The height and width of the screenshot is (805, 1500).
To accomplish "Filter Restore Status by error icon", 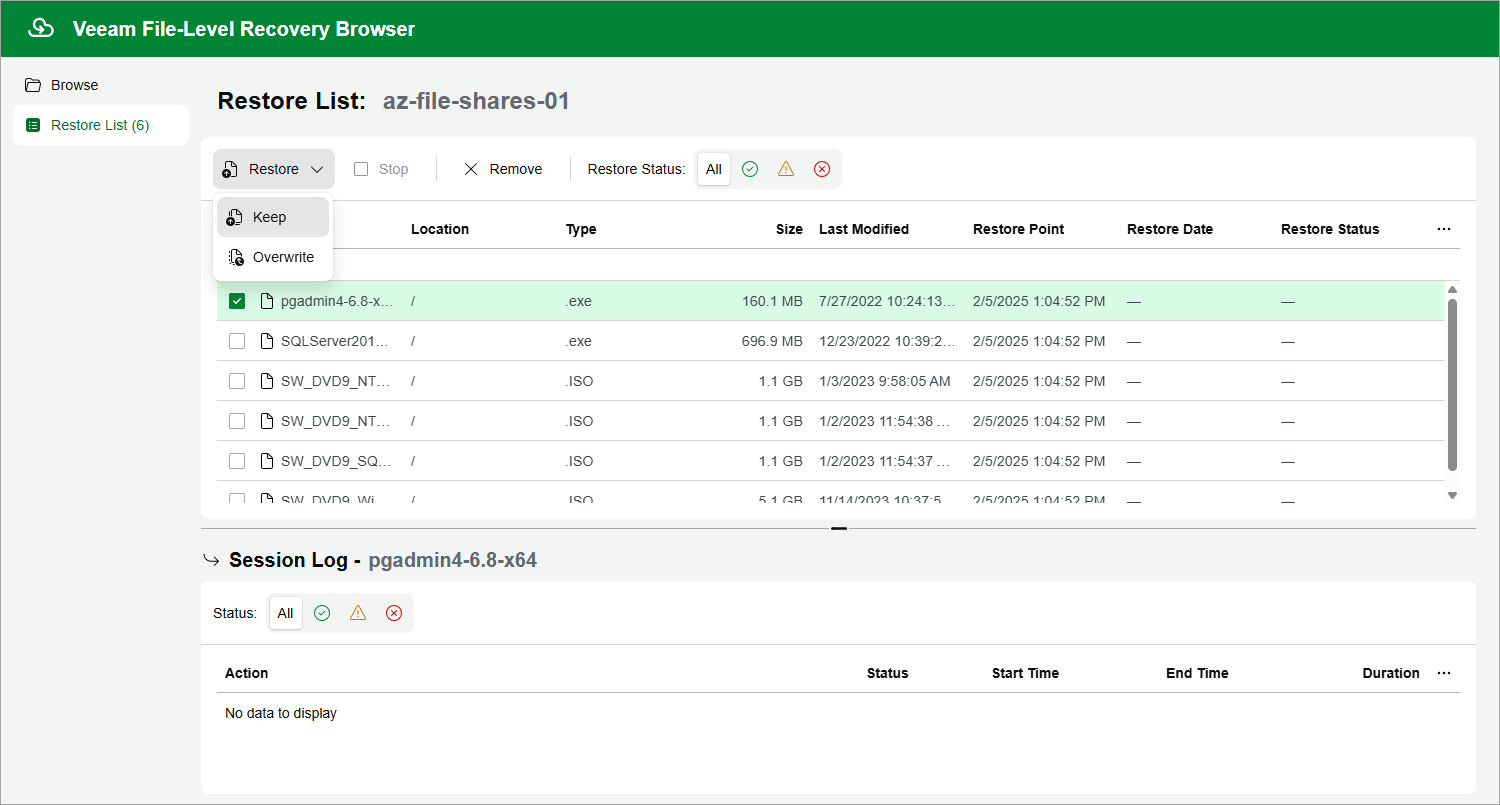I will 822,169.
